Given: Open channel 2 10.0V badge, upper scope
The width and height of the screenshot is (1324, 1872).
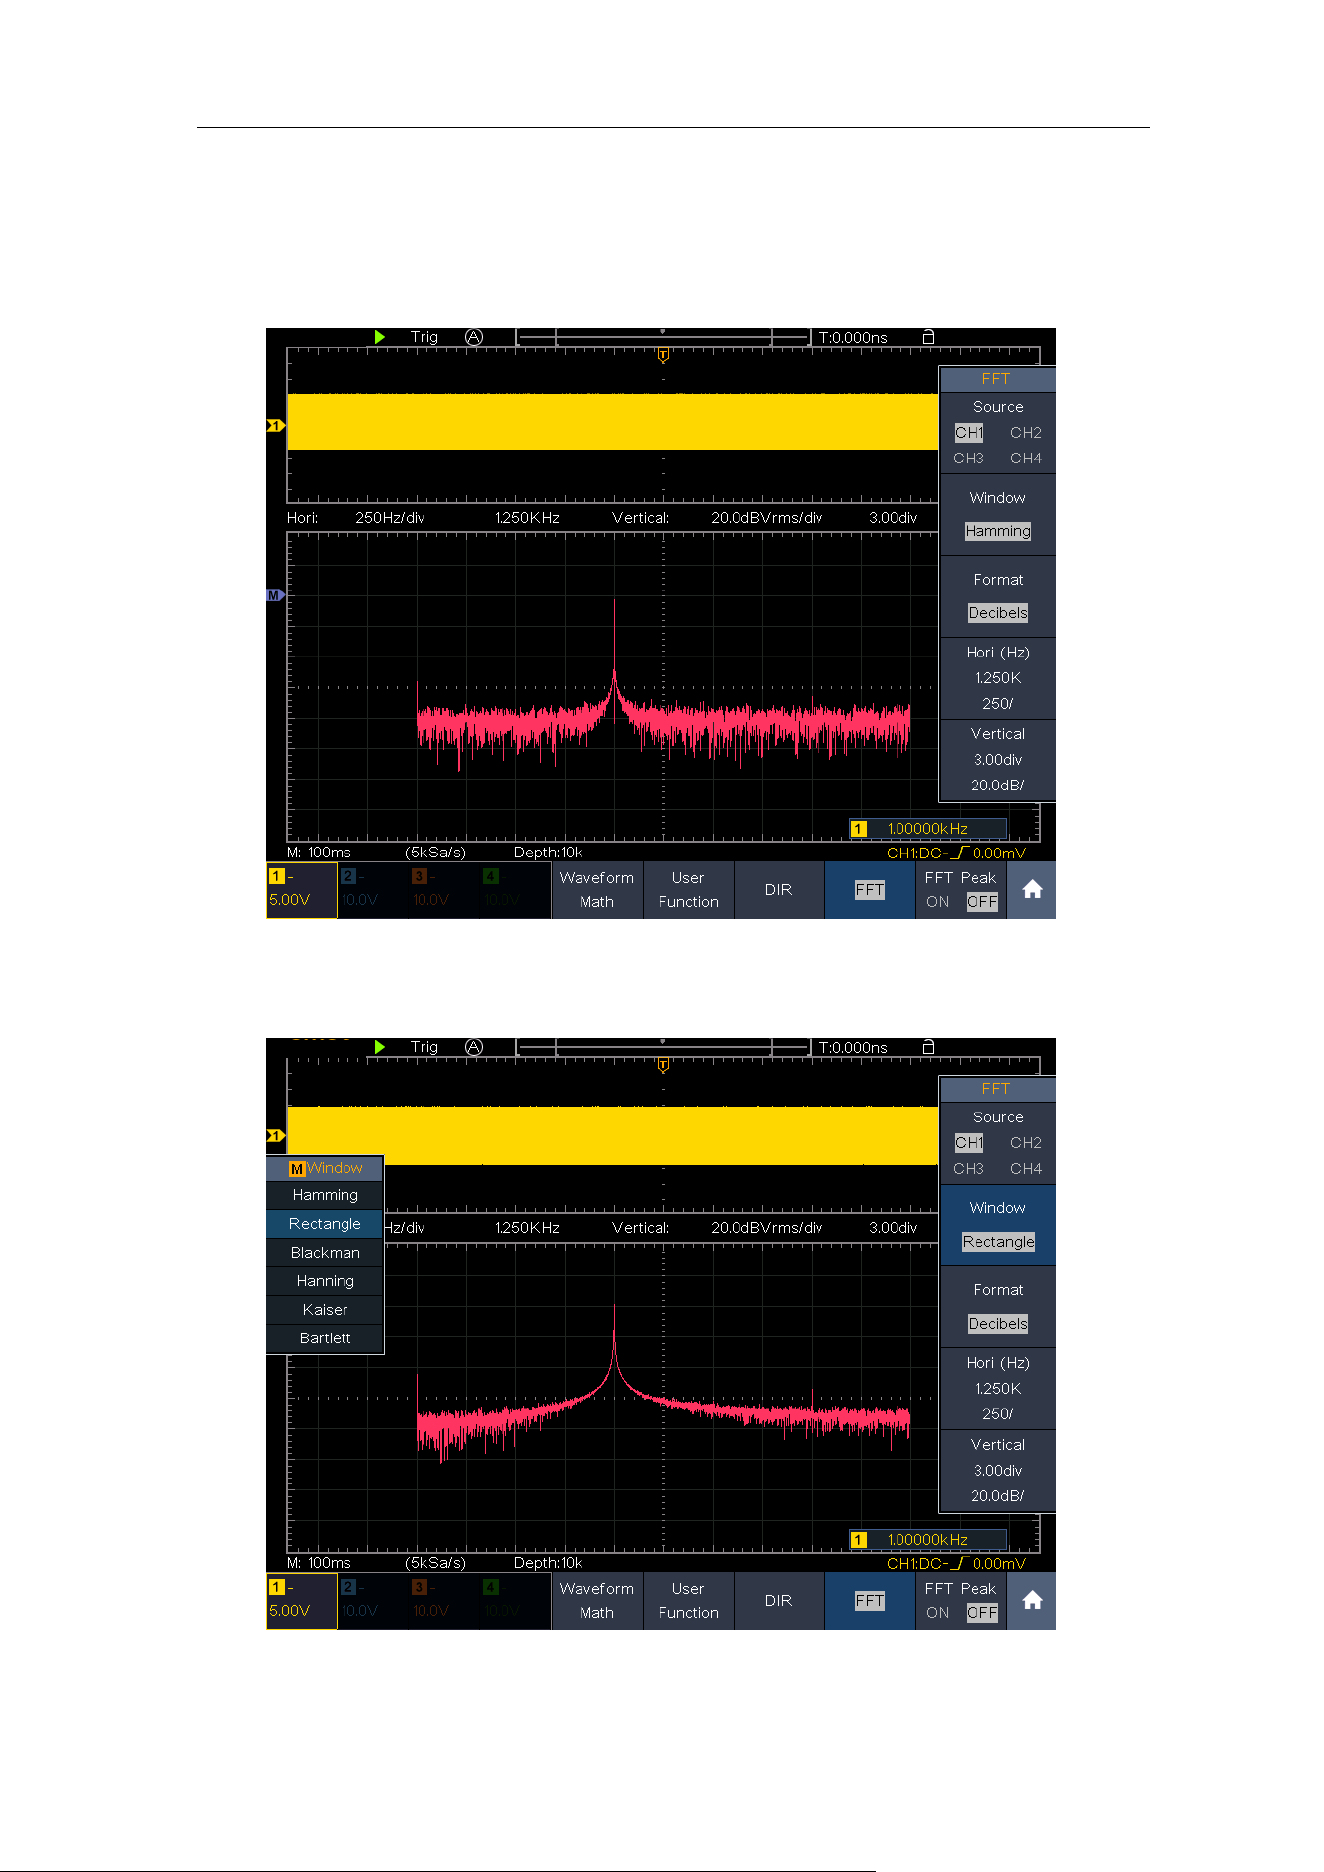Looking at the screenshot, I should pos(372,889).
